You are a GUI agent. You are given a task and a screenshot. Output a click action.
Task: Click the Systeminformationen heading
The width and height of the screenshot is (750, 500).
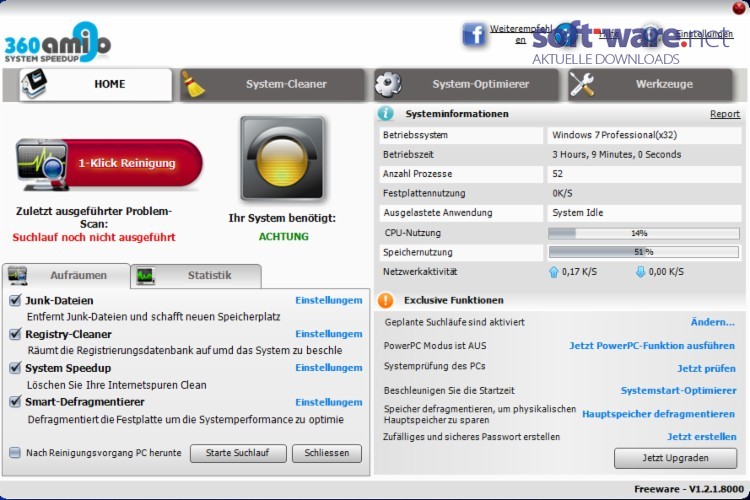point(457,114)
